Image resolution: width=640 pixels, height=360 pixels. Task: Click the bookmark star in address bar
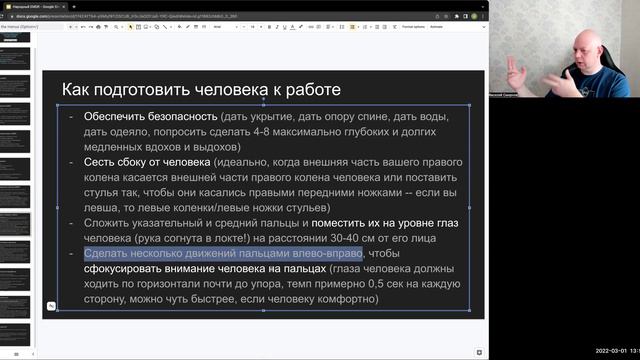446,16
